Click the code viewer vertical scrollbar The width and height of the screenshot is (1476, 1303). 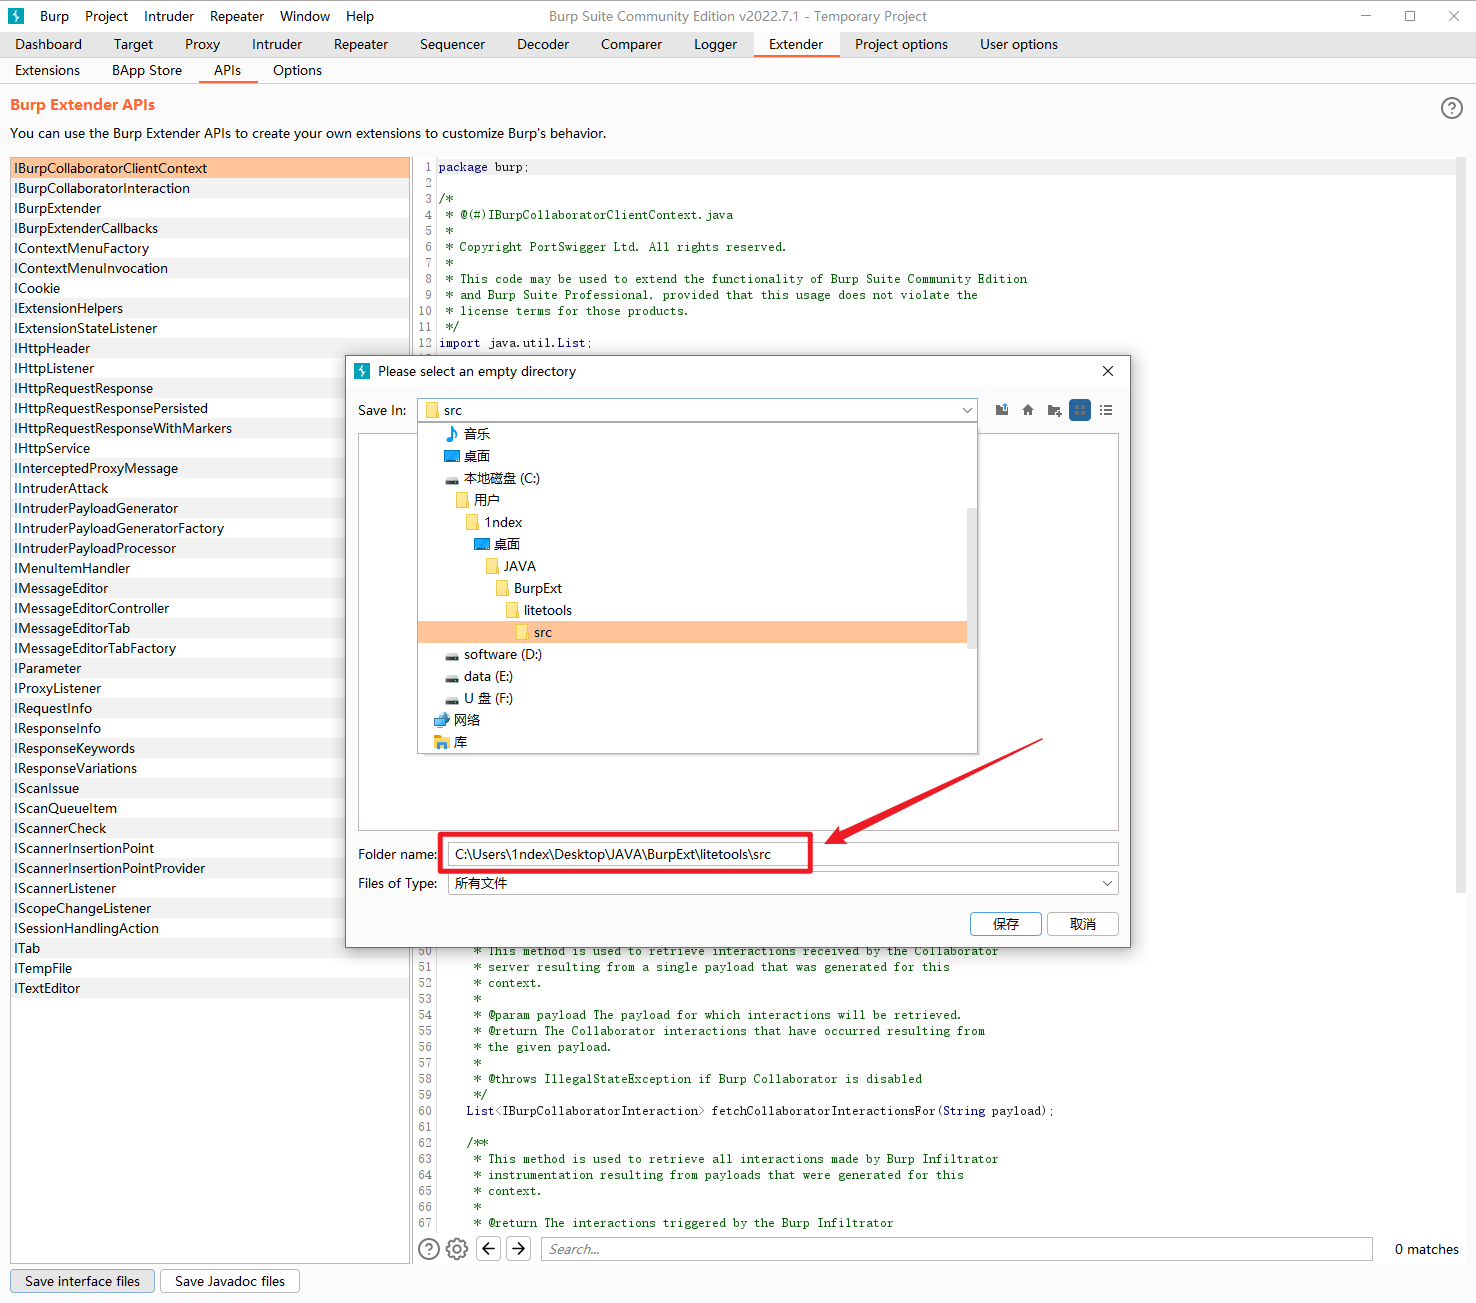[x=1460, y=525]
